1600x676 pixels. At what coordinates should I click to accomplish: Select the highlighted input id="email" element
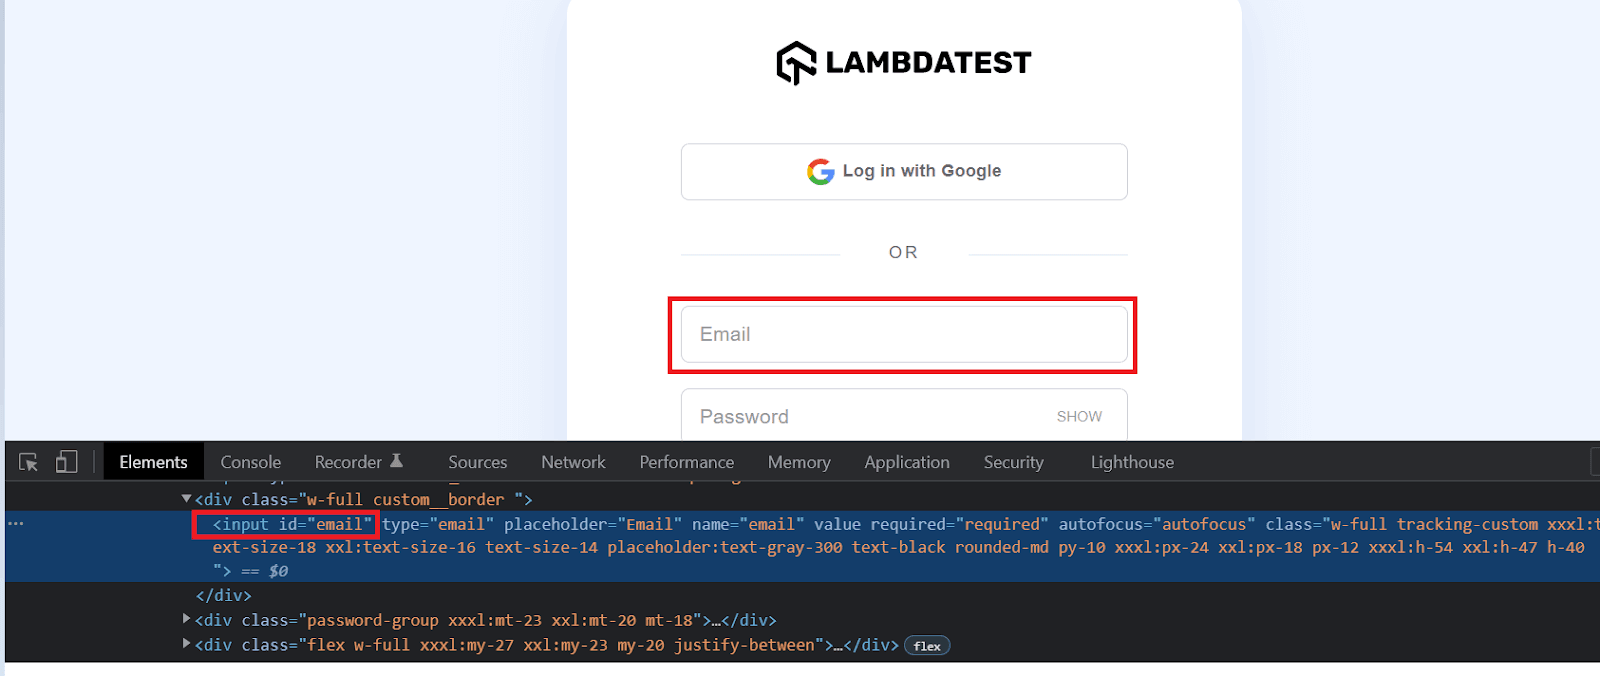286,523
